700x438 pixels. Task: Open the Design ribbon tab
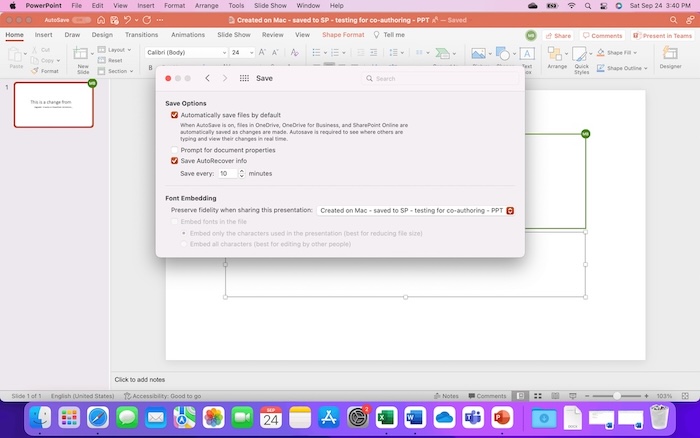pyautogui.click(x=102, y=35)
